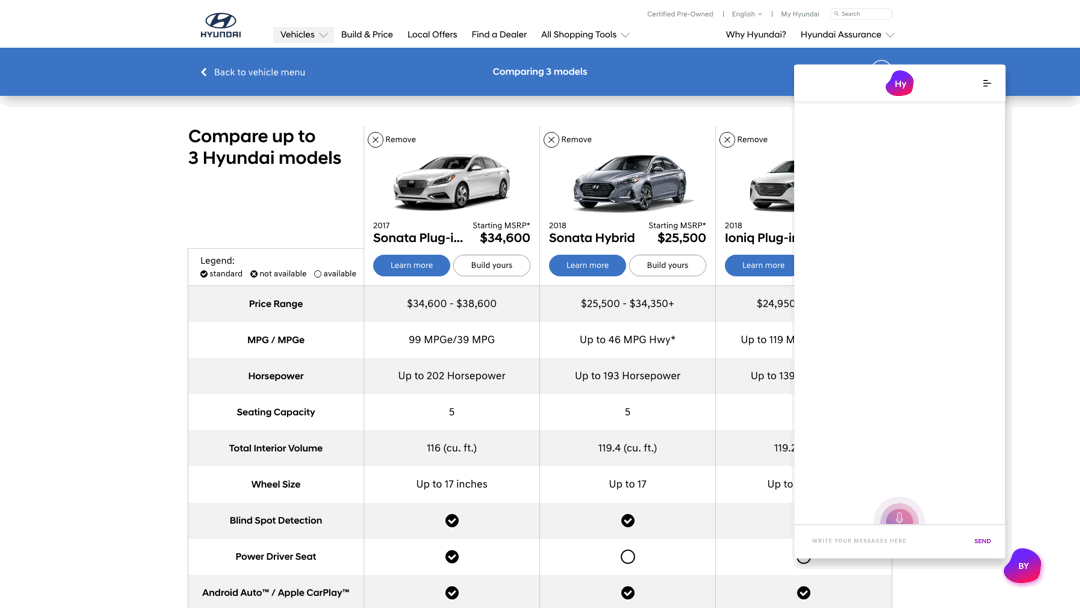Select 'Up to 17 inches' cell

pyautogui.click(x=452, y=484)
